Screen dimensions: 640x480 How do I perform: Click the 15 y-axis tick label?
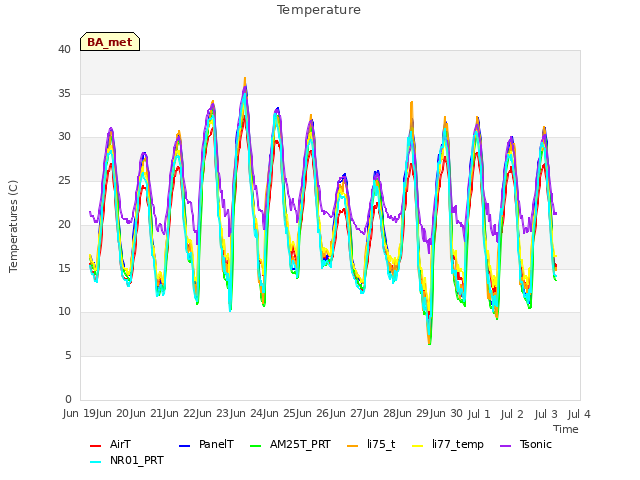pyautogui.click(x=64, y=268)
